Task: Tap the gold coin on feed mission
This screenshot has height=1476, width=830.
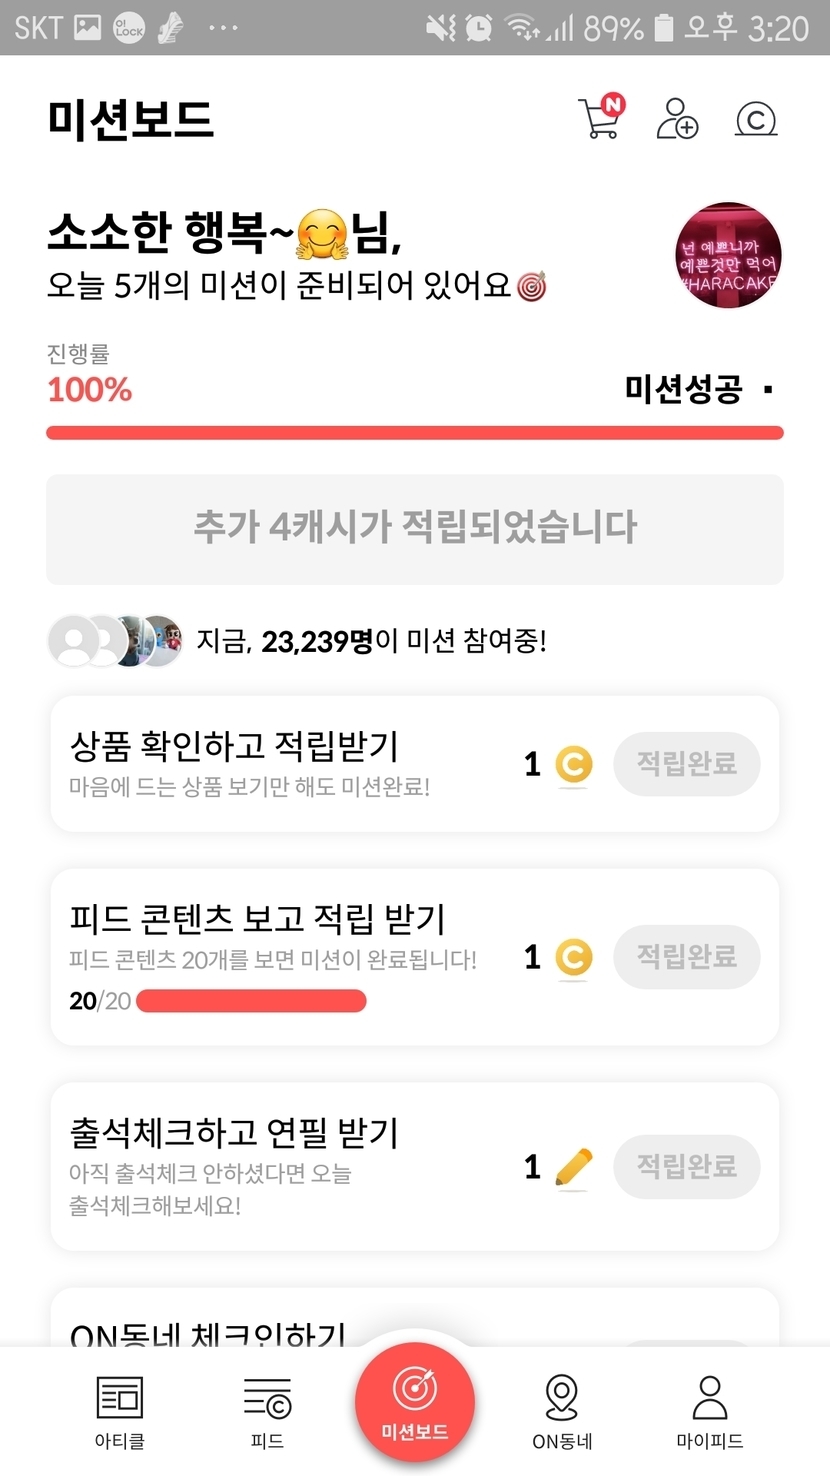Action: coord(573,958)
